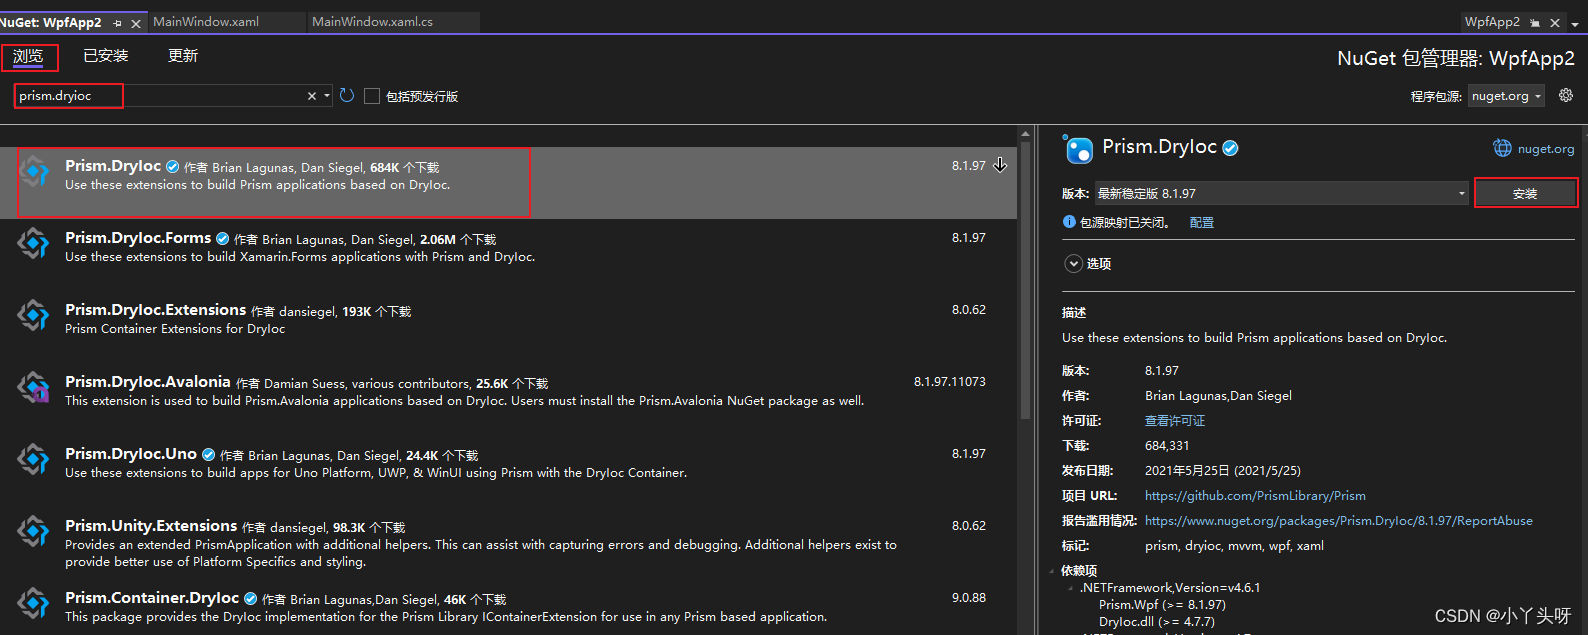Viewport: 1588px width, 635px height.
Task: Activate the WpfApp2 preview tab
Action: [1492, 22]
